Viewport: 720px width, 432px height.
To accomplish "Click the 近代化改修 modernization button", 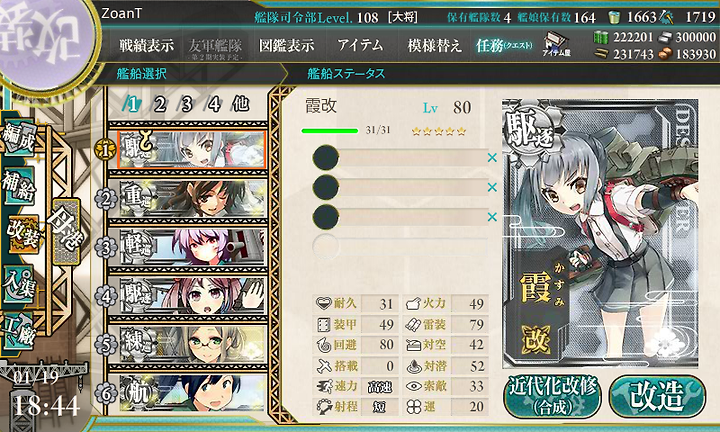I will point(553,397).
